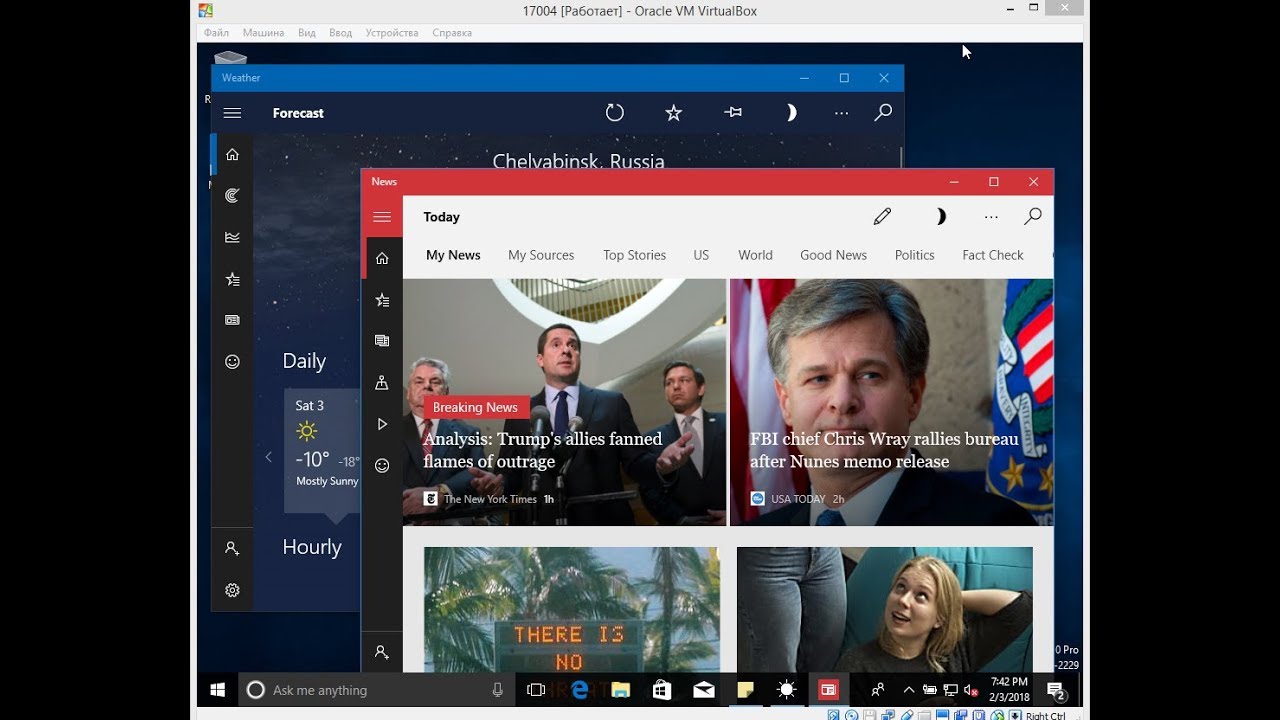Open VirtualBox Ввод menu
The image size is (1280, 720).
[340, 33]
